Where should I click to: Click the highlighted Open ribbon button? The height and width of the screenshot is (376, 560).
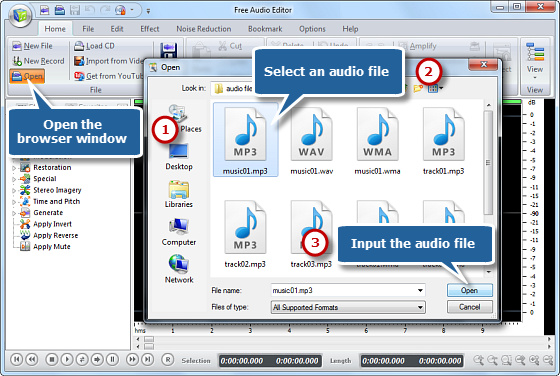tap(27, 76)
